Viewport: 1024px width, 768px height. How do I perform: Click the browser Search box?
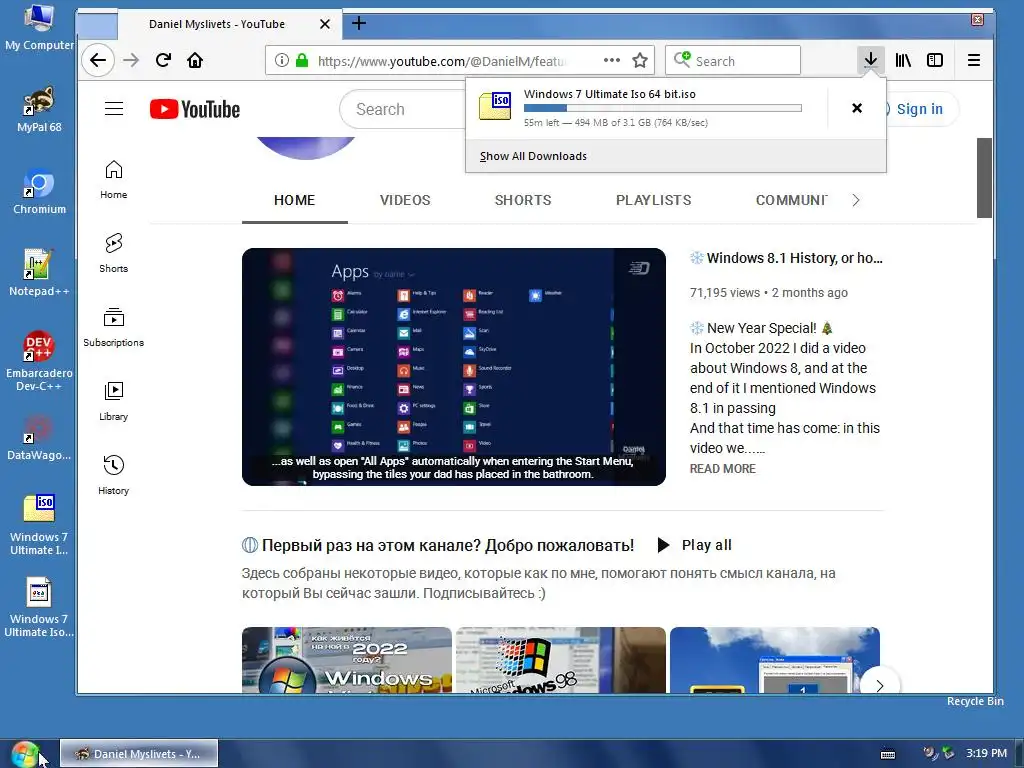pyautogui.click(x=733, y=61)
